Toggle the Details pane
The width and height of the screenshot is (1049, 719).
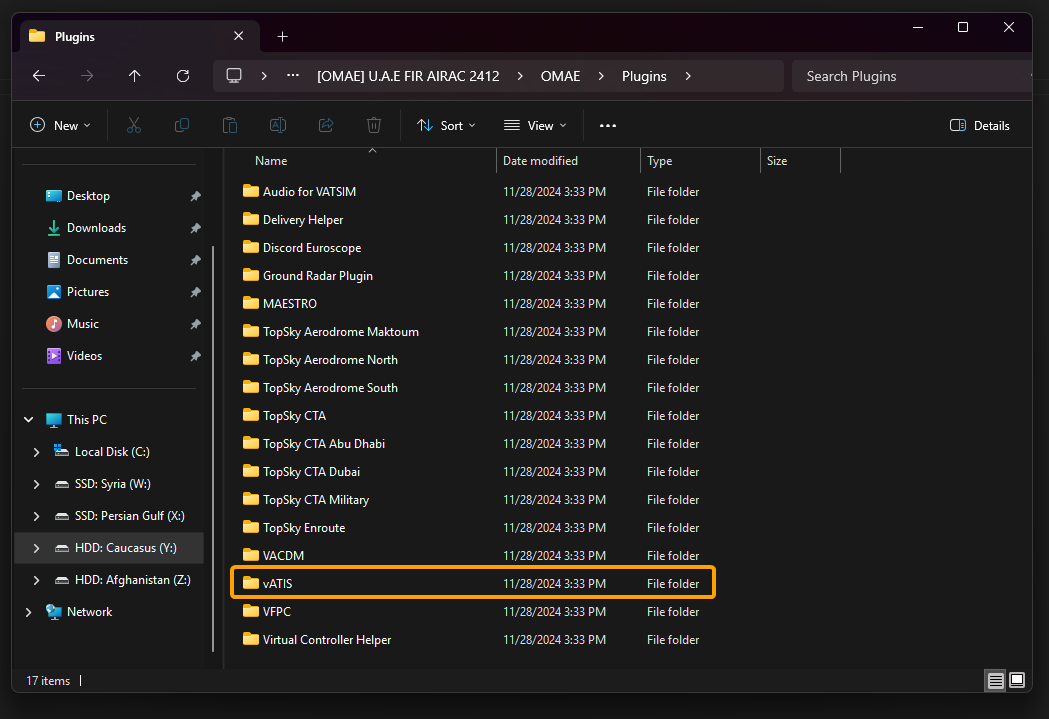[979, 126]
